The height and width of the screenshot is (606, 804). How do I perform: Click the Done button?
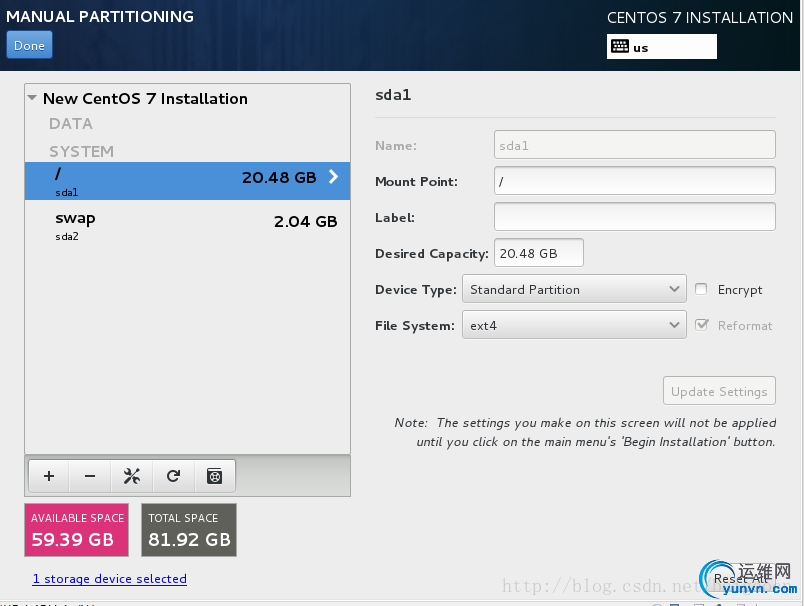point(29,45)
